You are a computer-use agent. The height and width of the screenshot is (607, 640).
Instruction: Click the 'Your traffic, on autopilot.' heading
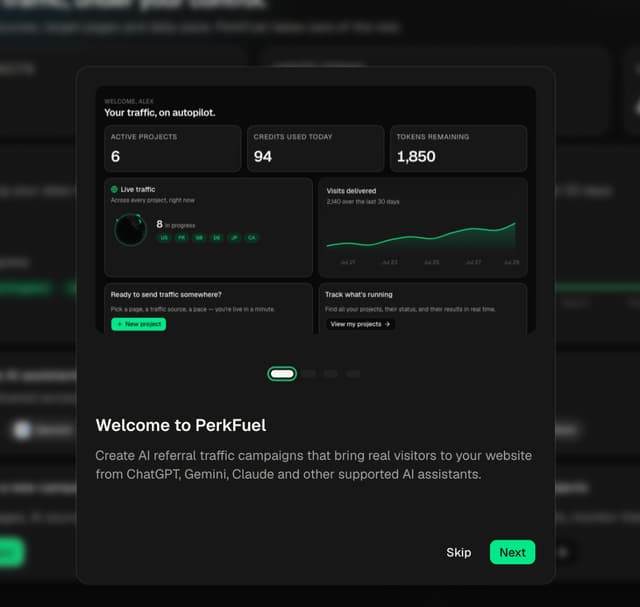(x=160, y=113)
